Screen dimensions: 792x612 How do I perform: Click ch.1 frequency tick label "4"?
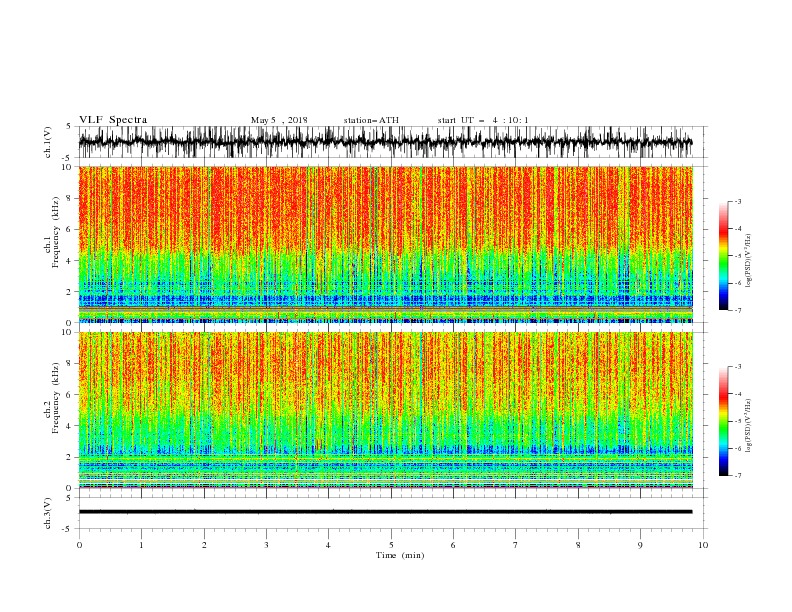tap(69, 261)
